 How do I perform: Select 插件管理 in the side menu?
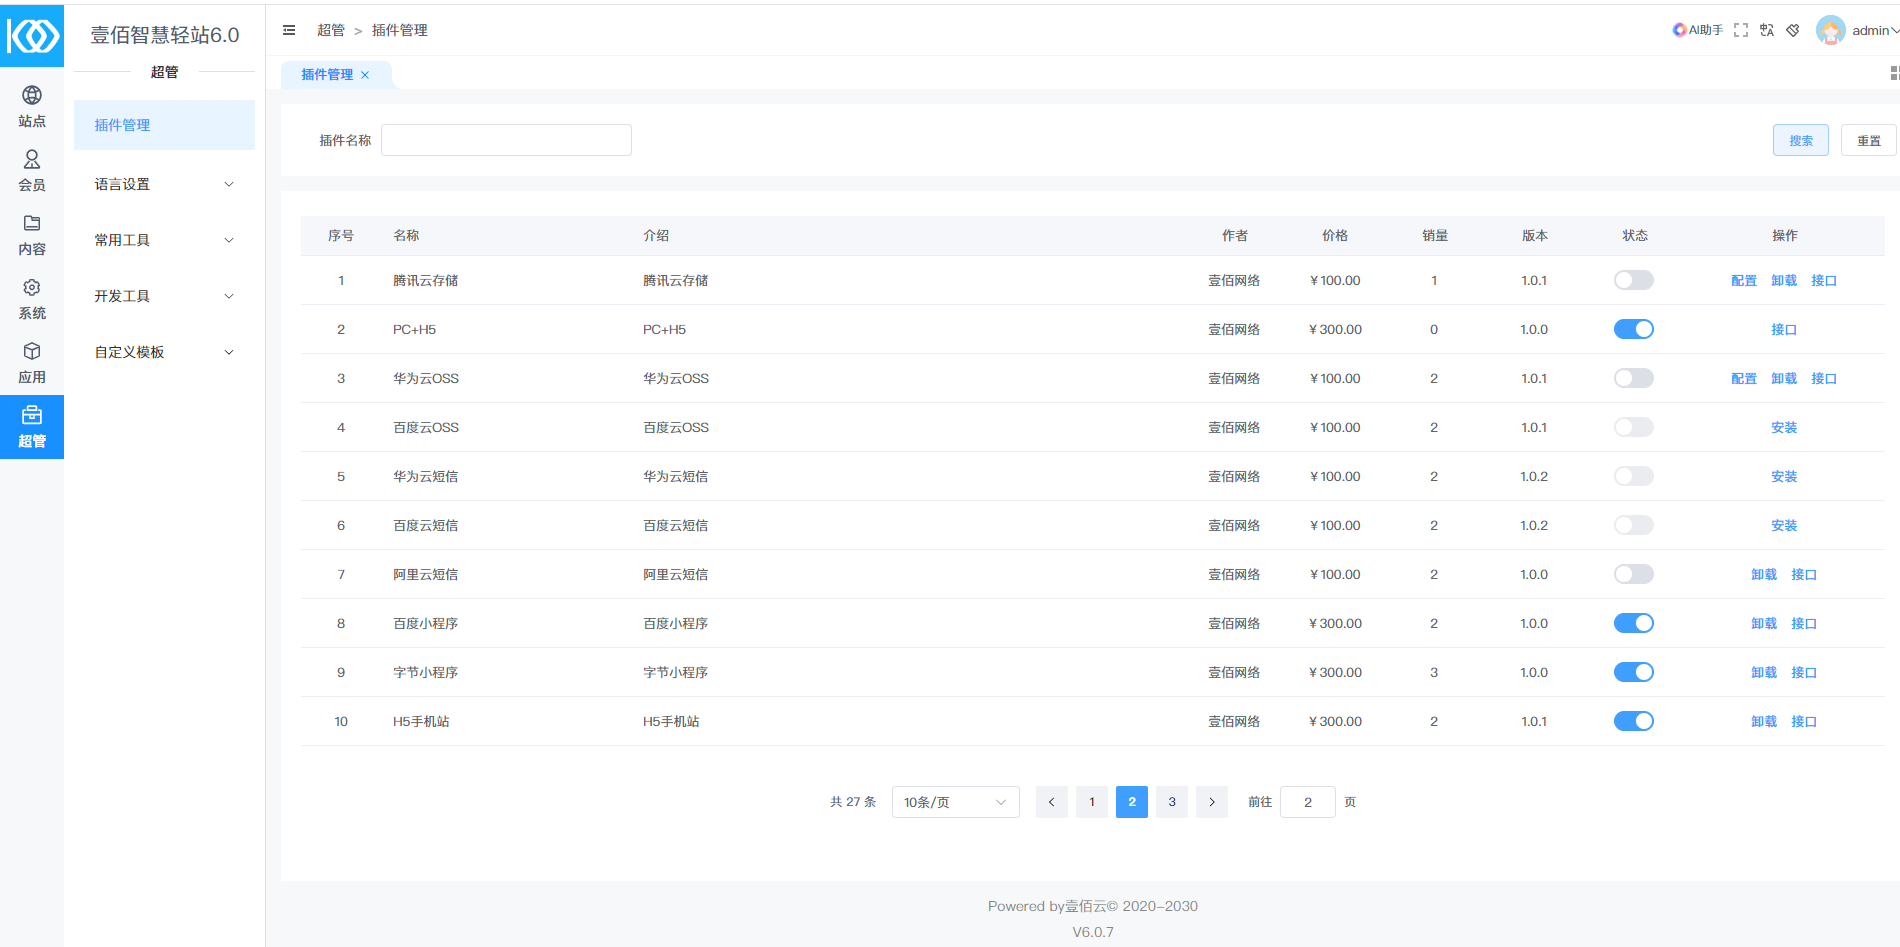point(164,125)
